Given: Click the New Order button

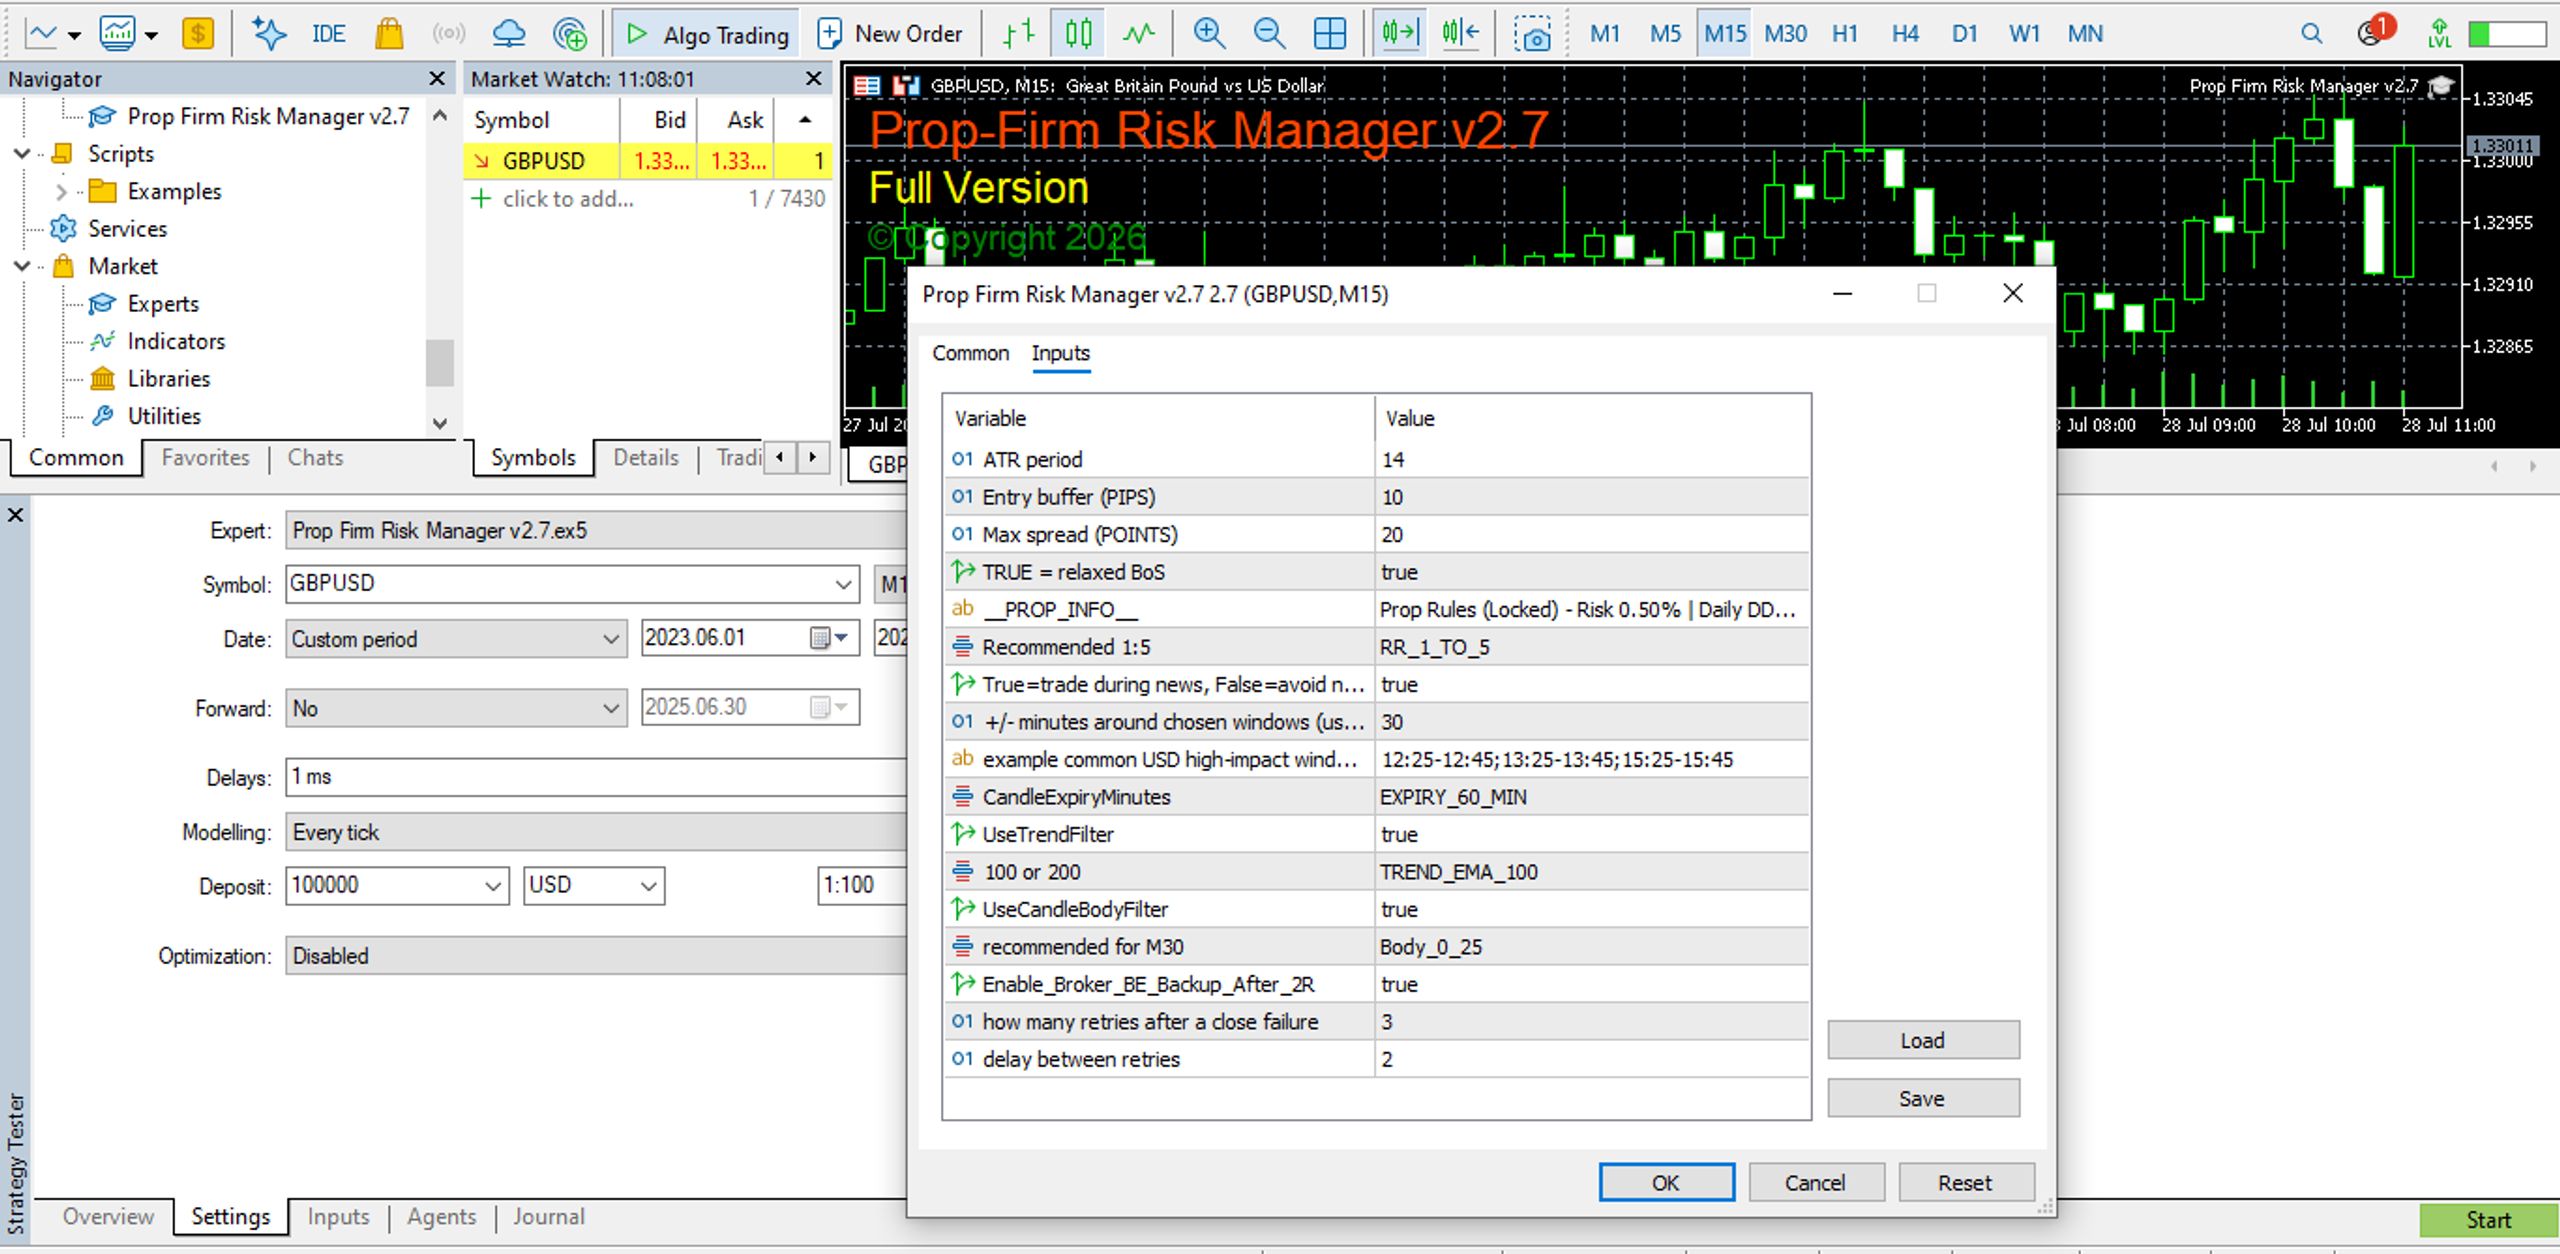Looking at the screenshot, I should click(889, 34).
